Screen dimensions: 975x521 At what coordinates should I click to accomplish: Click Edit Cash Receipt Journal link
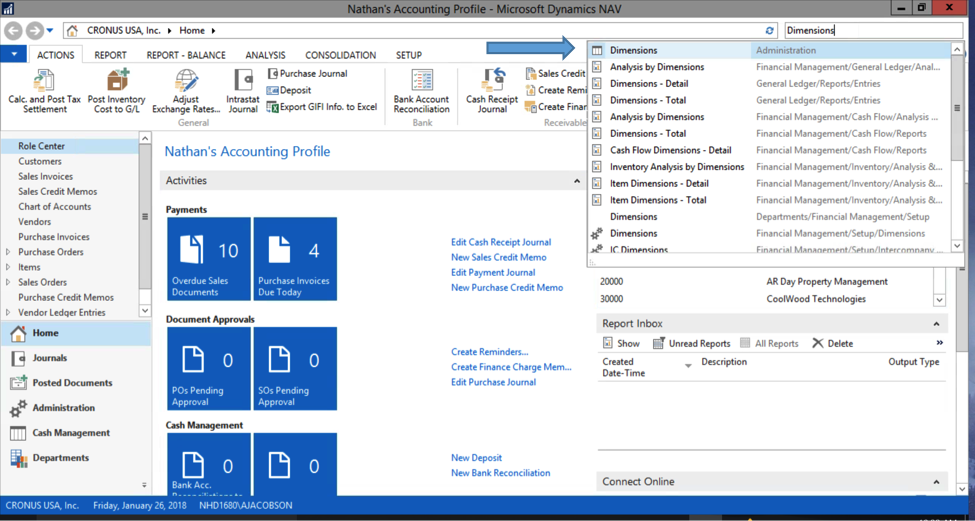coord(501,242)
